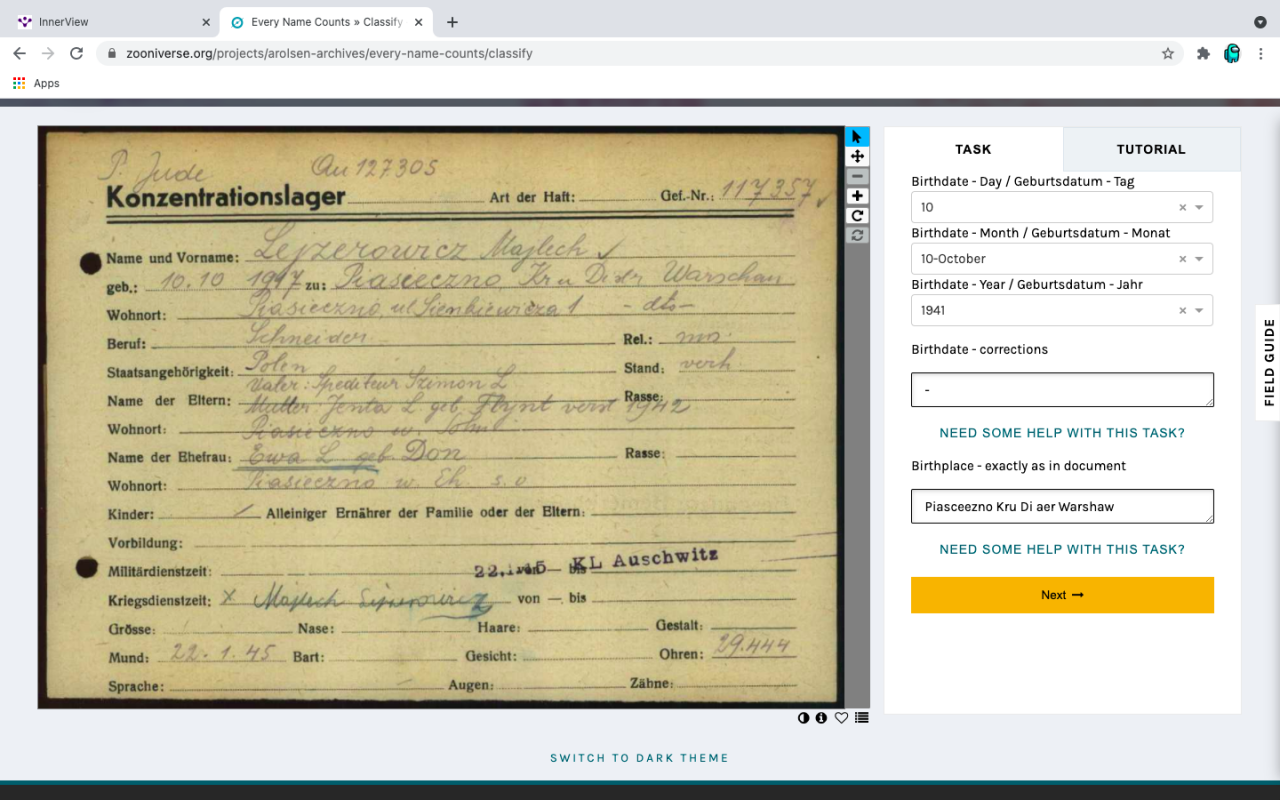Zoom out of the document image
This screenshot has height=800, width=1280.
click(857, 176)
